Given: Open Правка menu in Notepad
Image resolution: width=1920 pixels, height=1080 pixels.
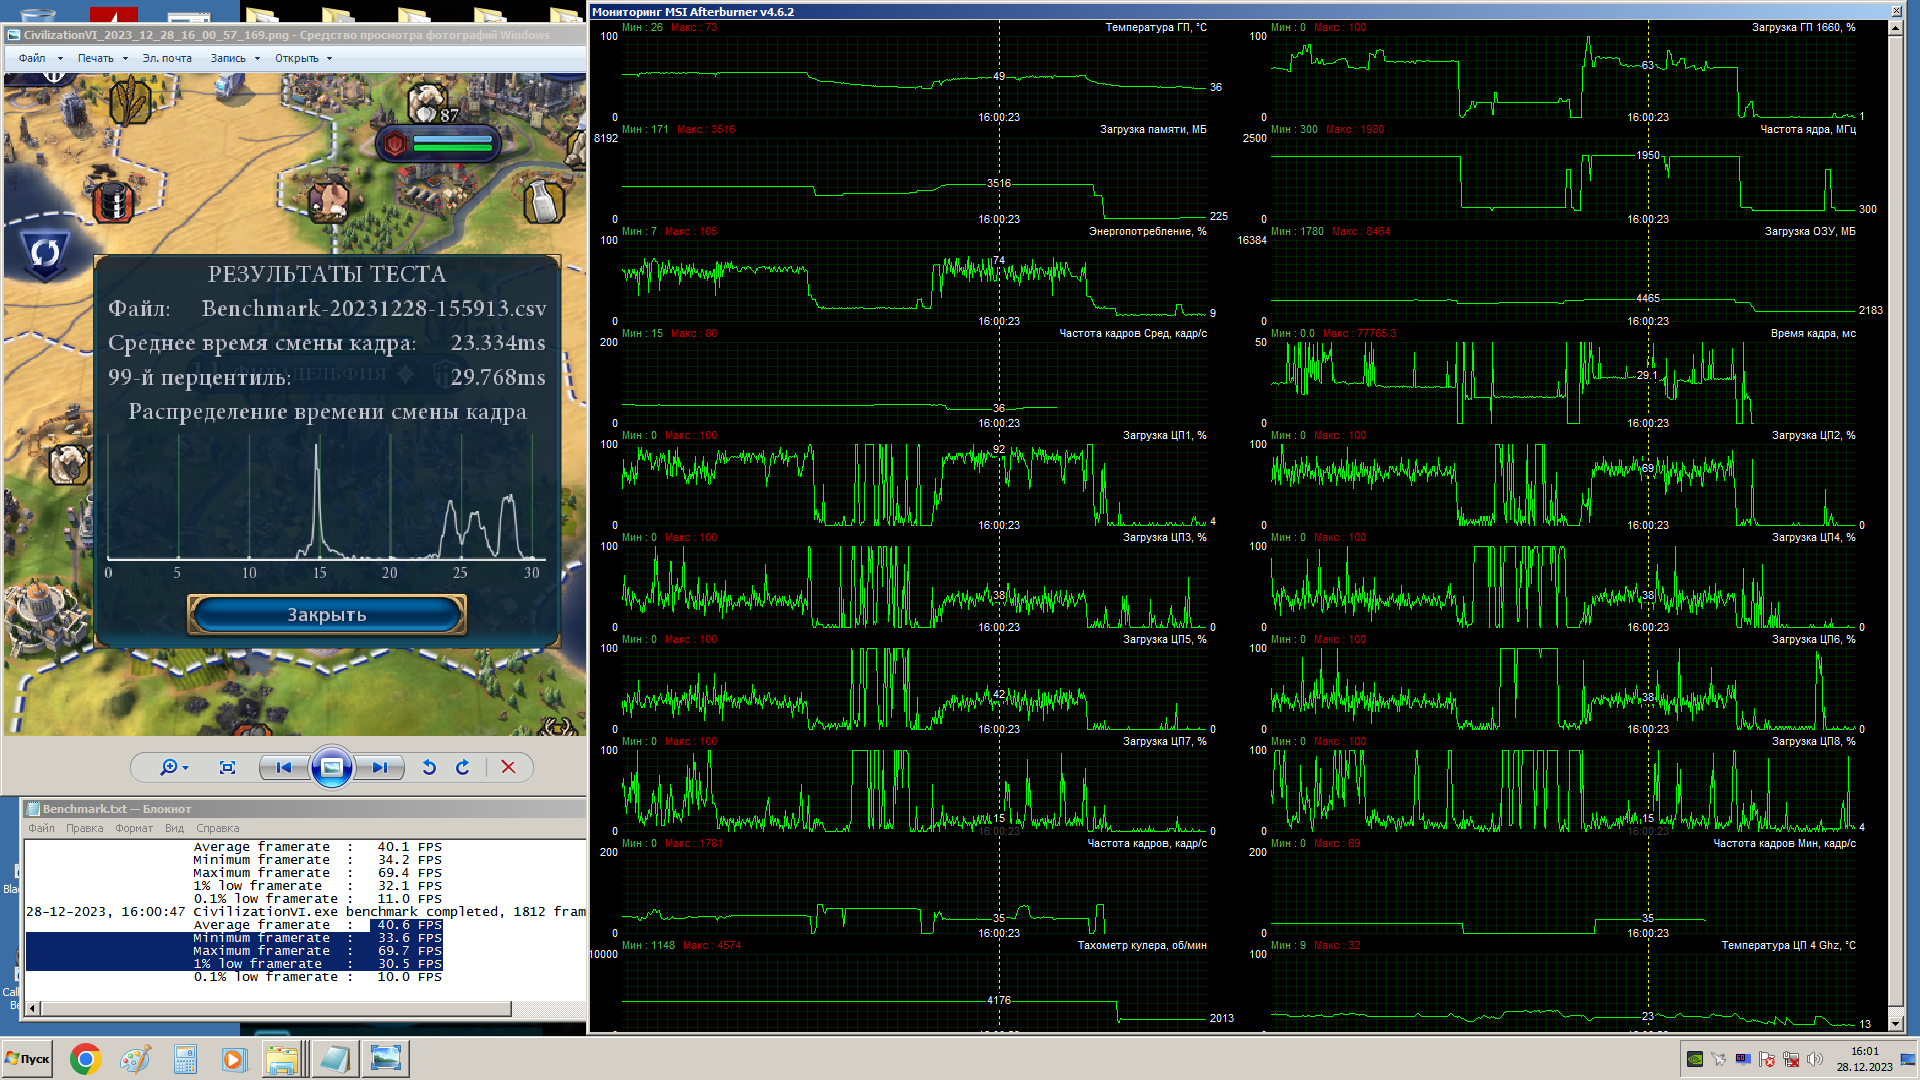Looking at the screenshot, I should [x=85, y=828].
